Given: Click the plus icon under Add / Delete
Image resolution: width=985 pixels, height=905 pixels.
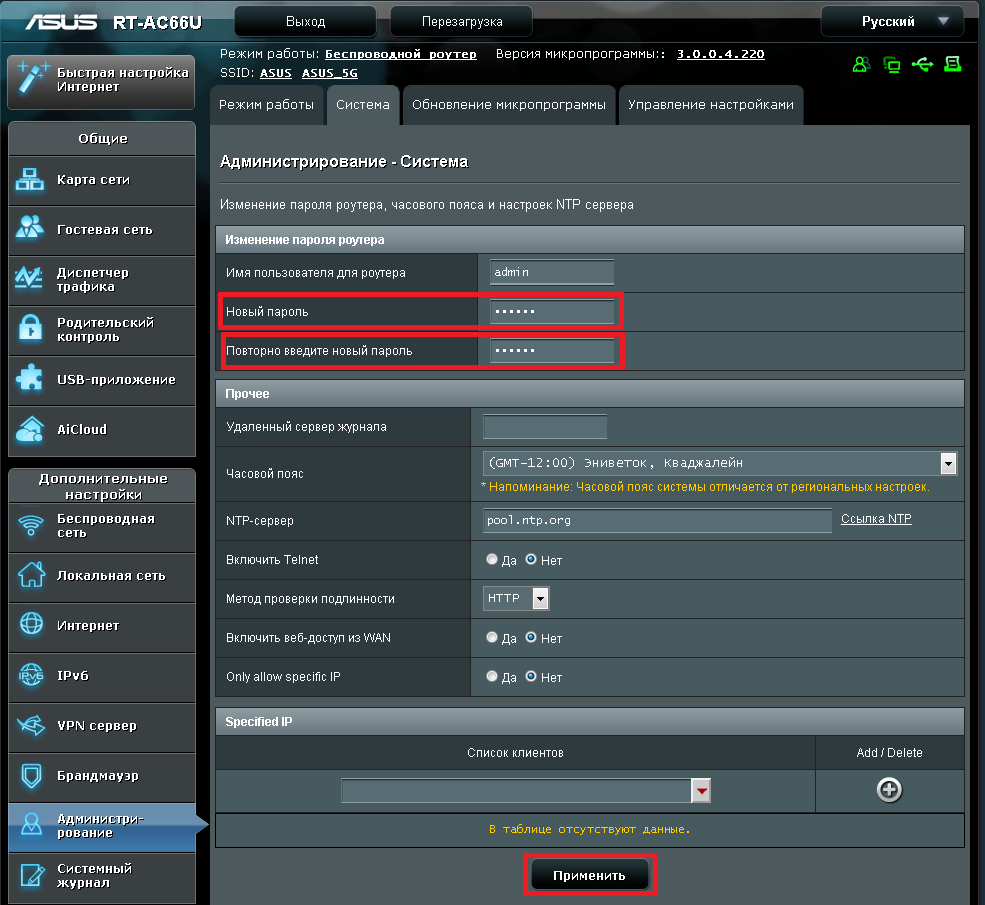Looking at the screenshot, I should point(889,790).
